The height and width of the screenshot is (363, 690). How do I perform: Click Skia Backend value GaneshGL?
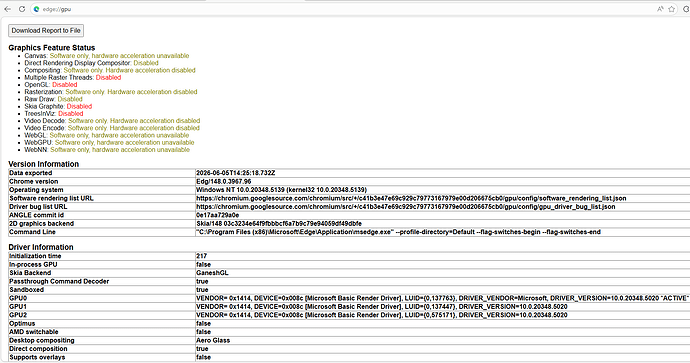click(x=212, y=273)
